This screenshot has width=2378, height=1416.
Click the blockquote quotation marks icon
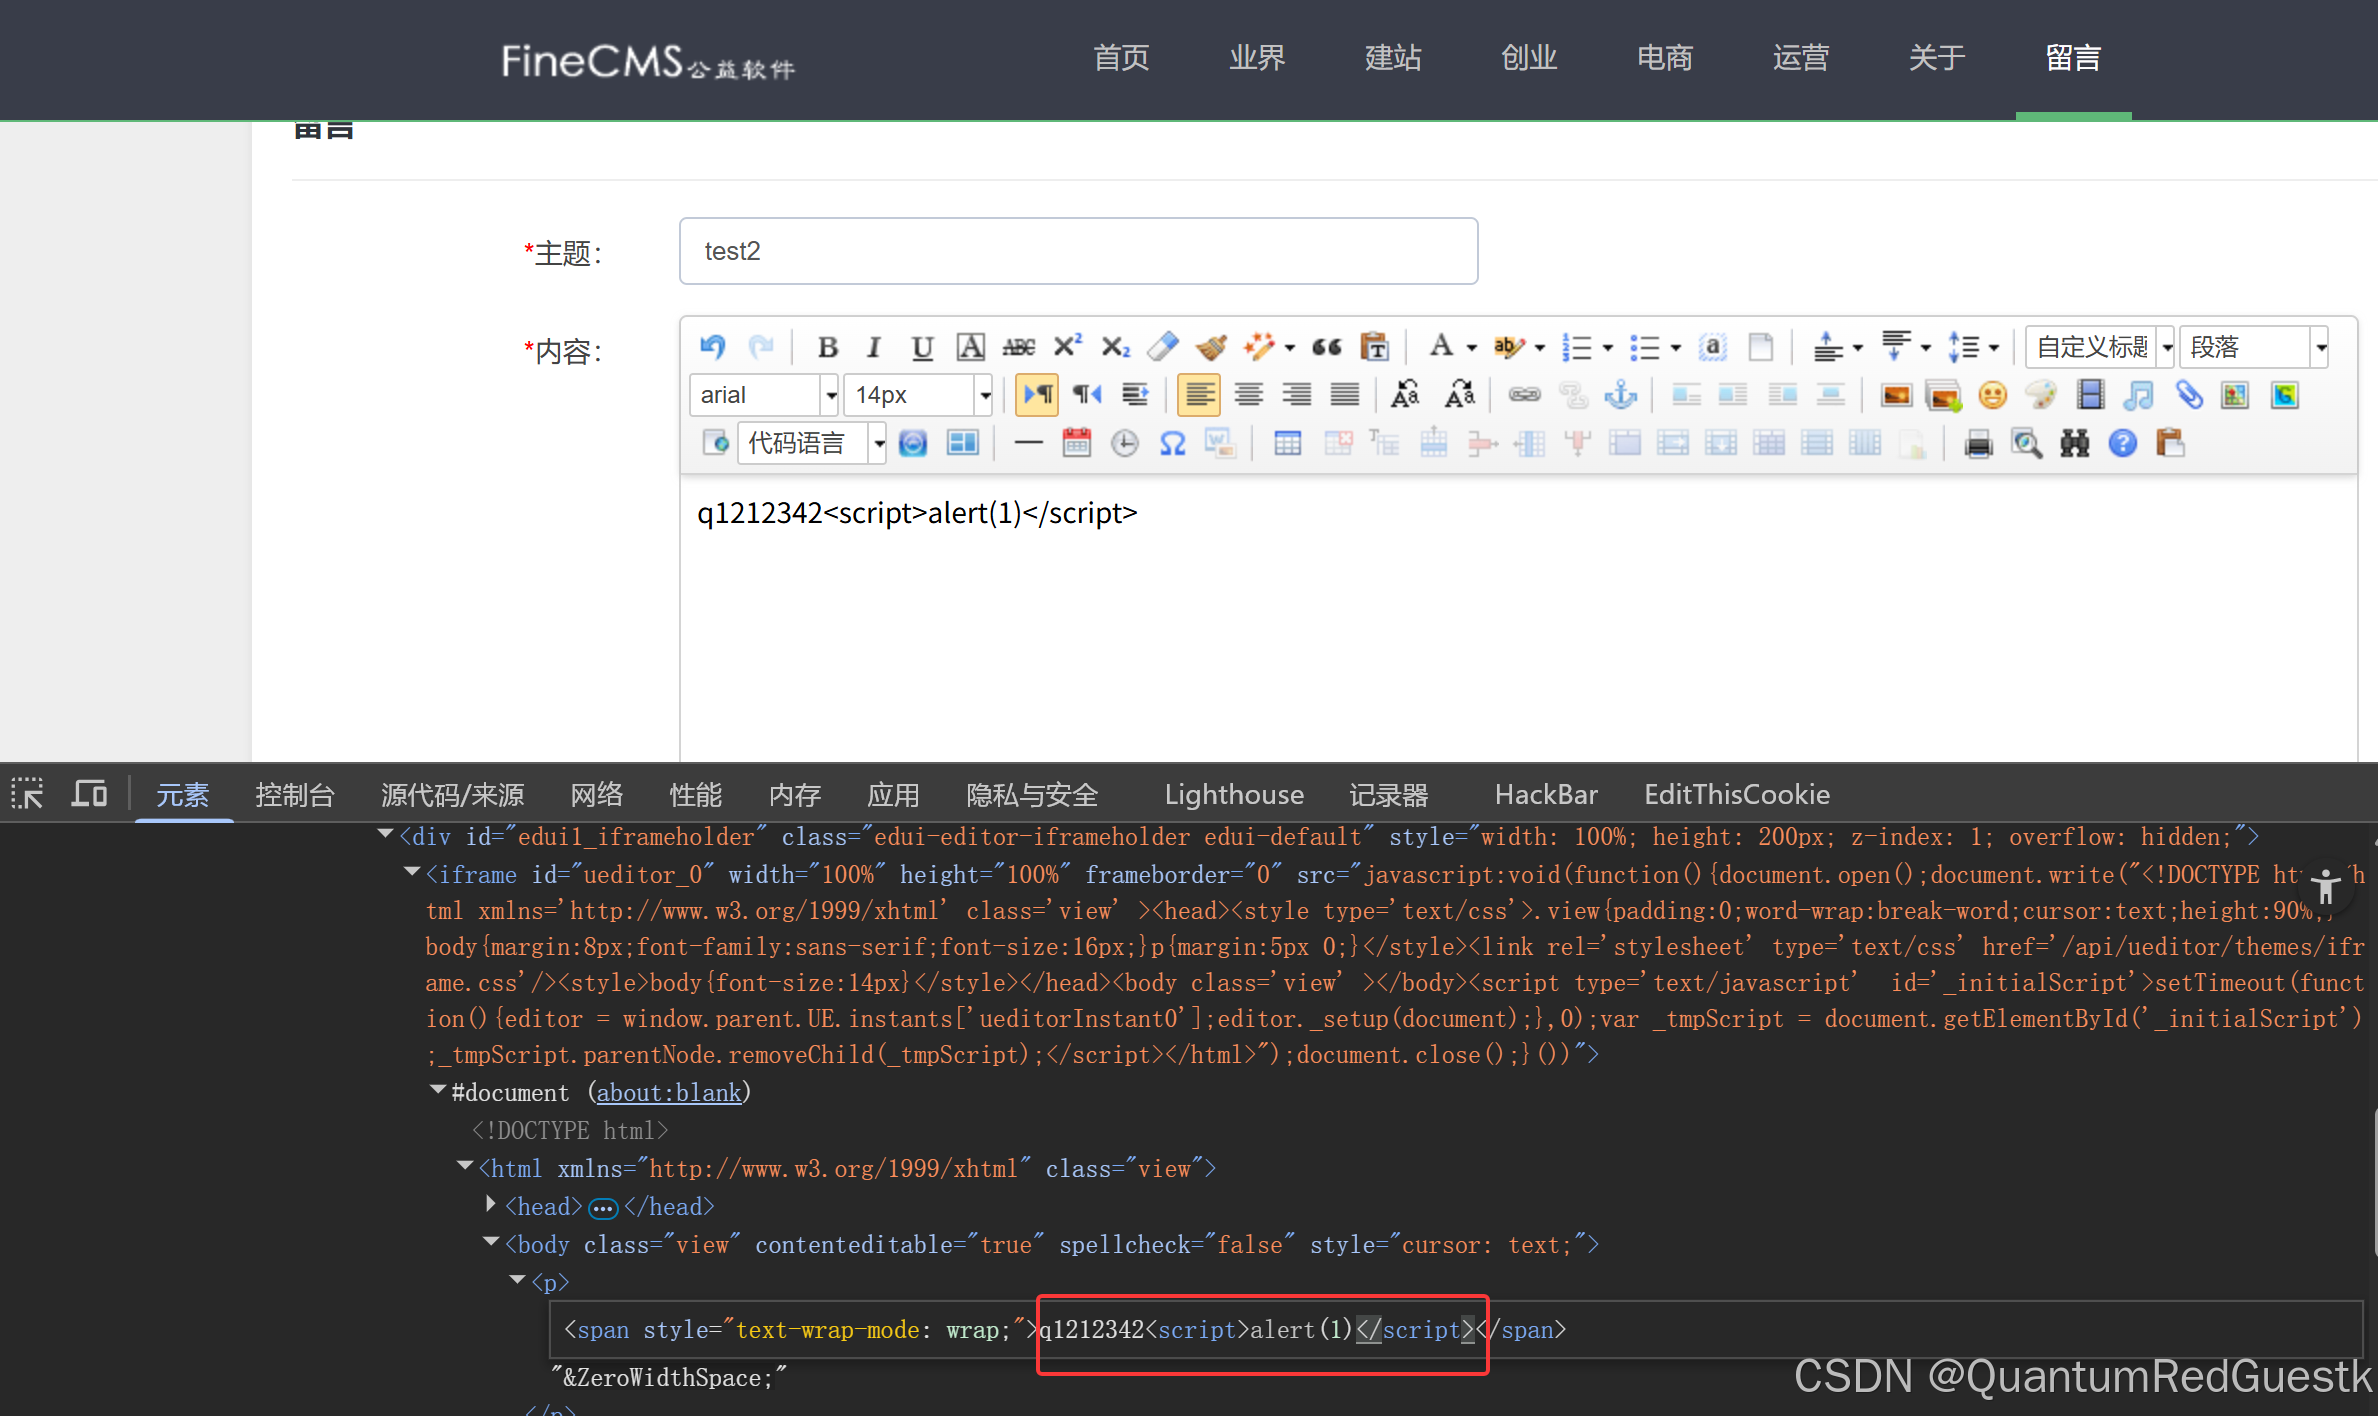tap(1326, 347)
